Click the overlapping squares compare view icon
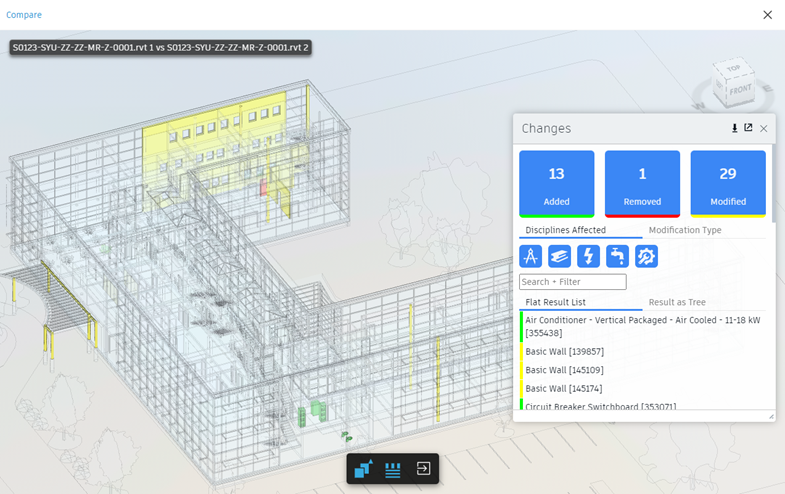 (363, 469)
